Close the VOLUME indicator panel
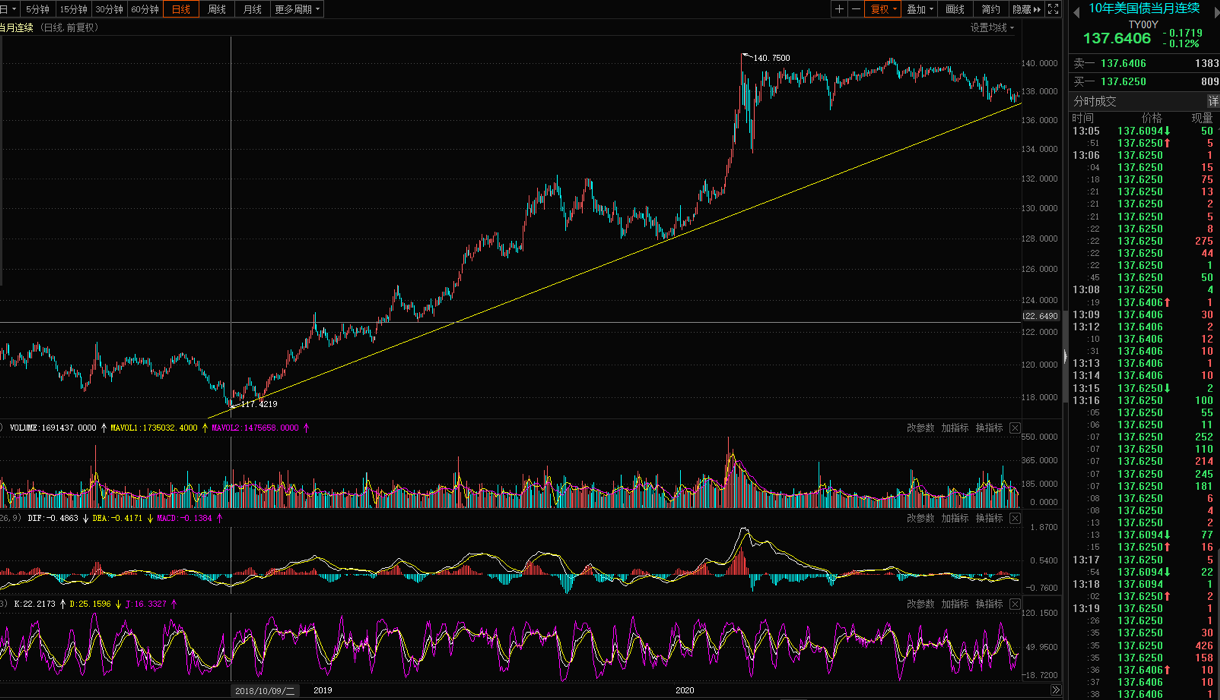This screenshot has height=700, width=1220. click(1015, 428)
